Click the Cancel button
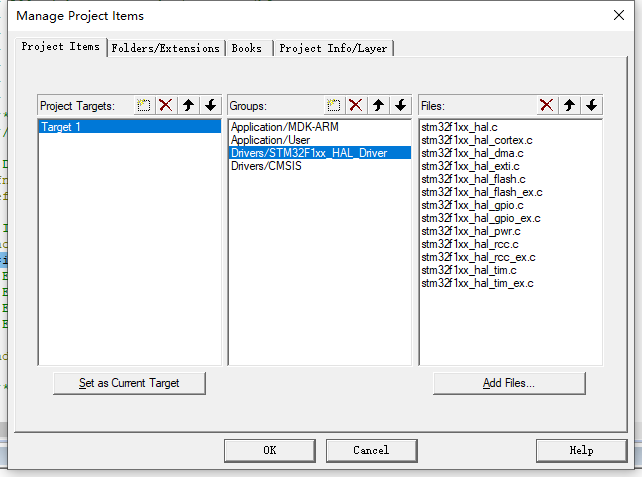 pyautogui.click(x=371, y=451)
